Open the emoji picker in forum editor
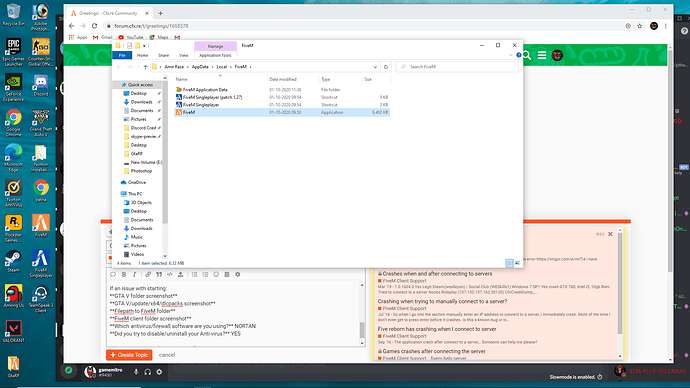 [x=216, y=275]
